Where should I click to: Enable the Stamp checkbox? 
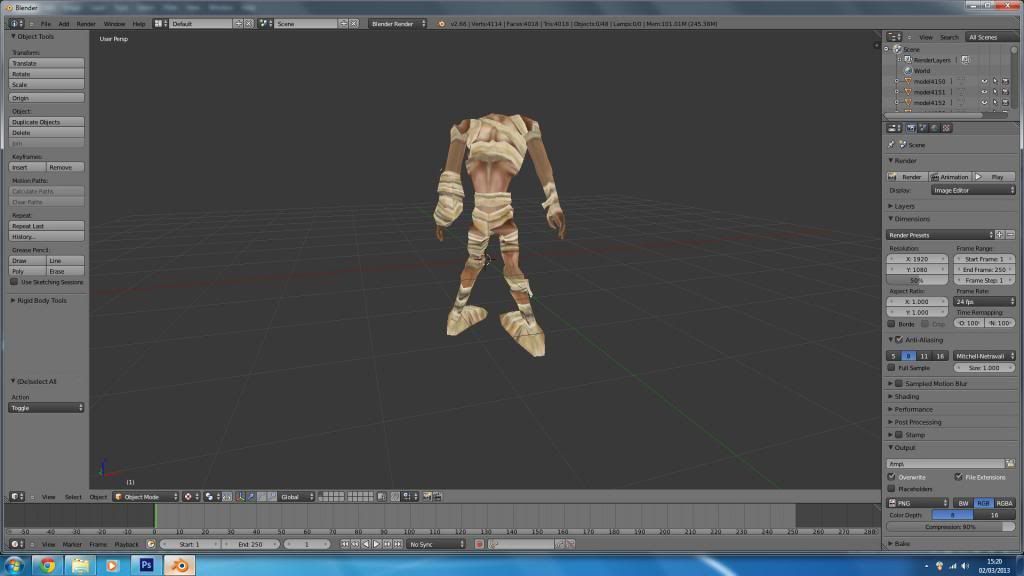pyautogui.click(x=899, y=435)
